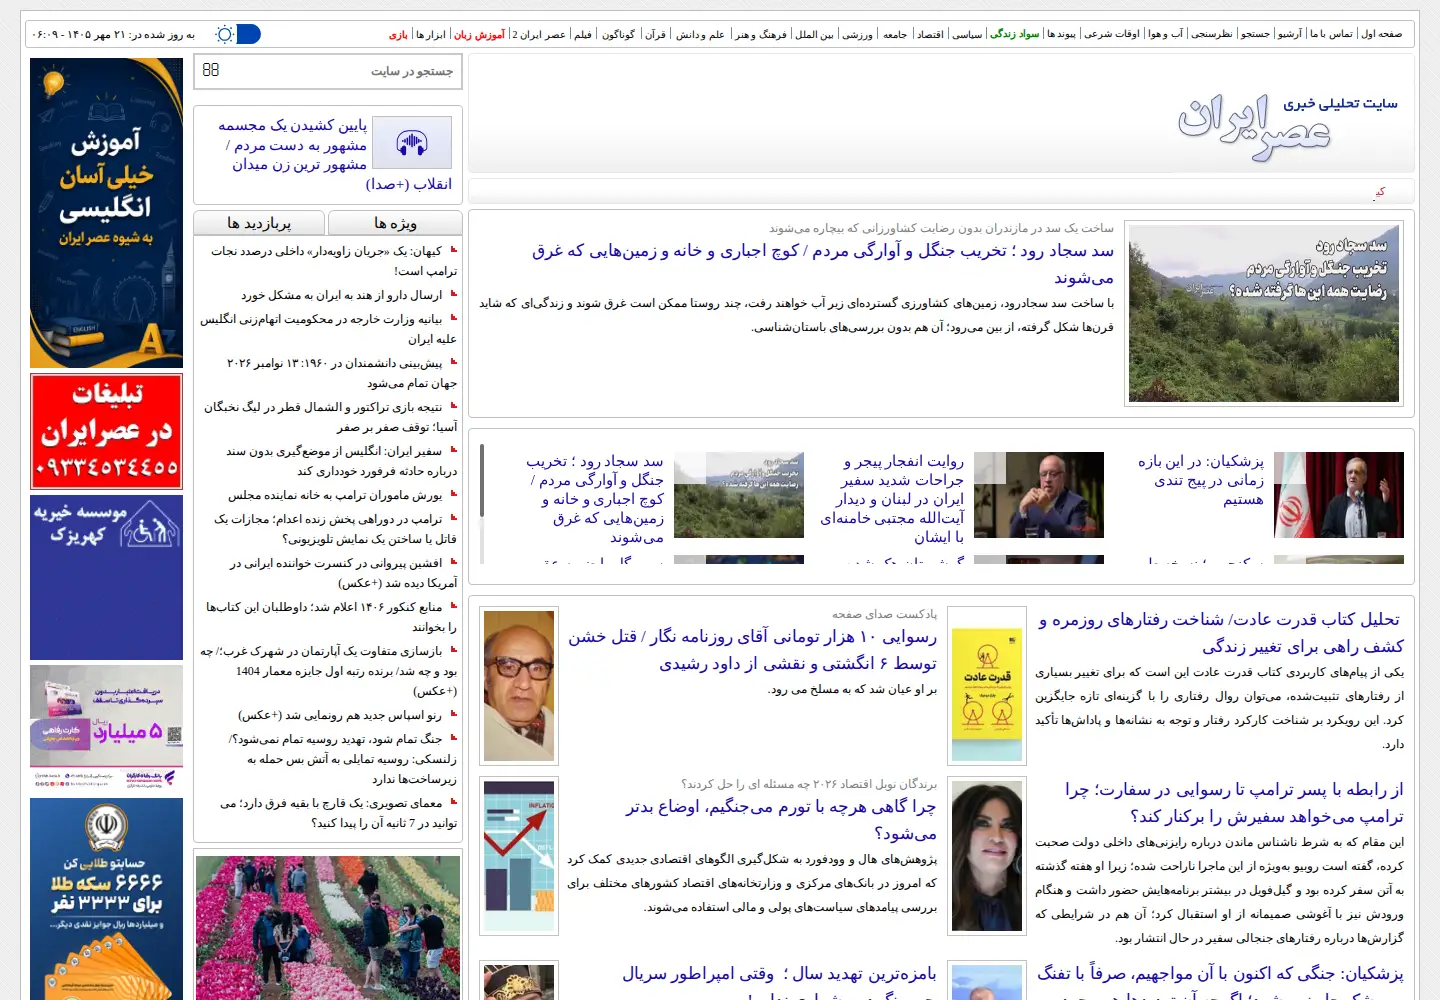The height and width of the screenshot is (1000, 1440).
Task: Open 'رنو اسپاس جدید هم رونمایی شد' item
Action: (339, 715)
